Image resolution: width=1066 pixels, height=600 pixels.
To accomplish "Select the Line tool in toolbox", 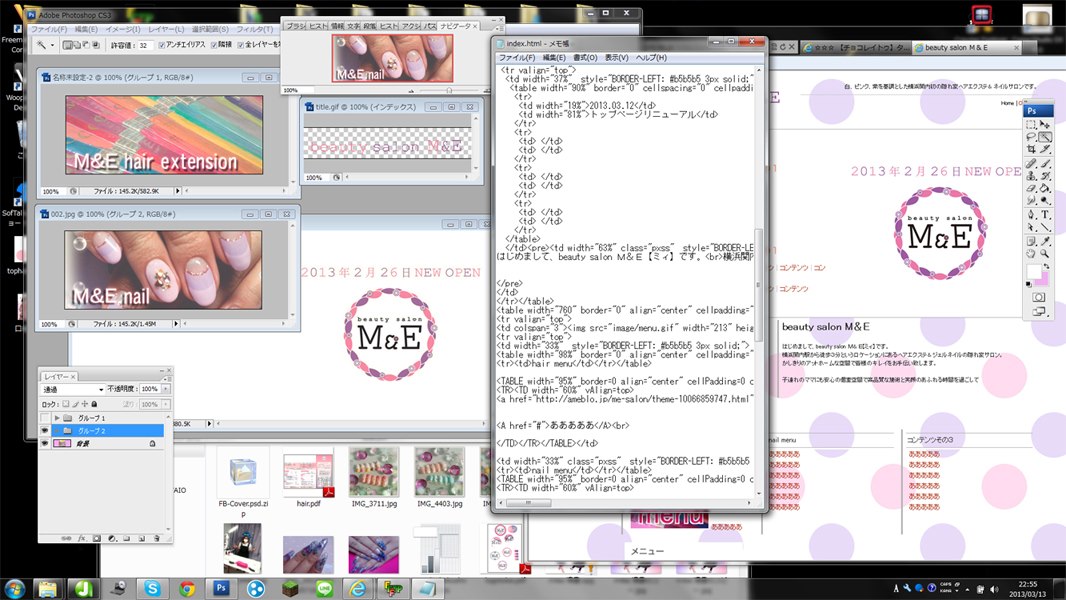I will [x=1045, y=227].
